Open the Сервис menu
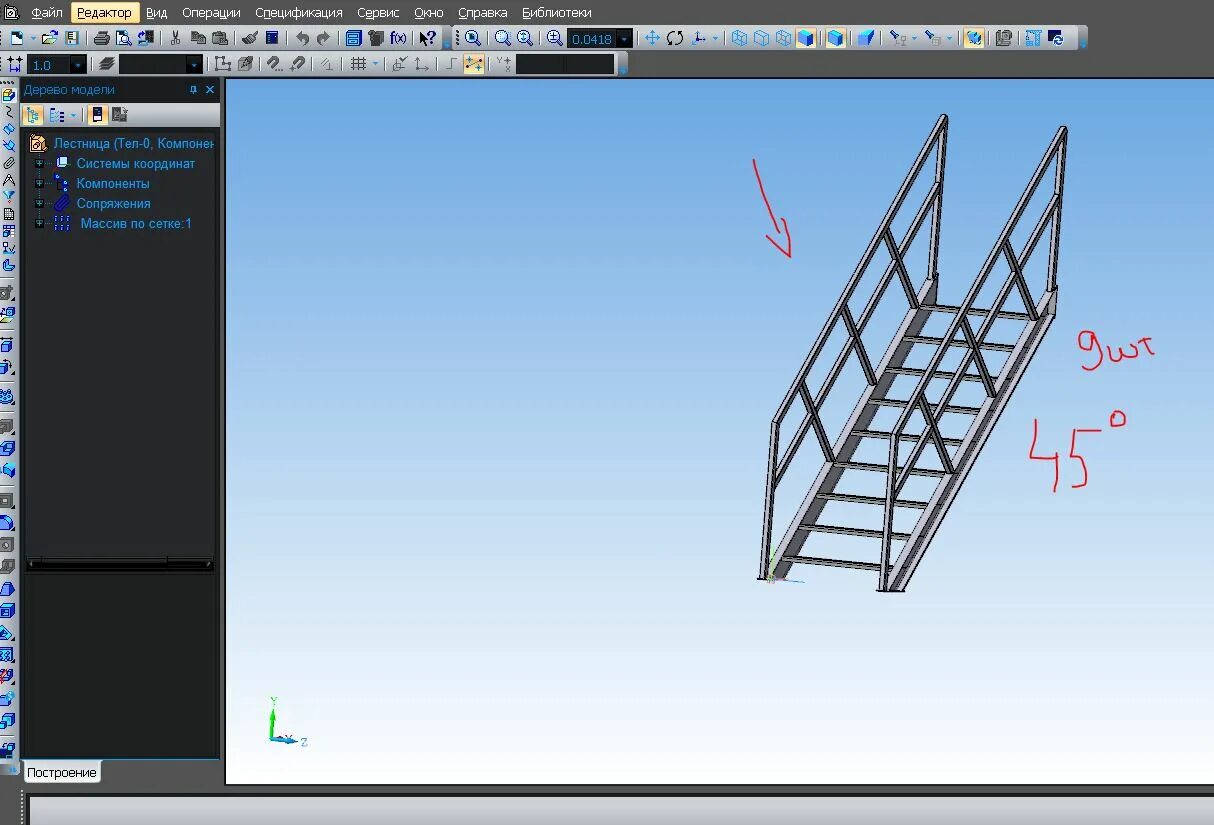The image size is (1214, 825). (378, 13)
